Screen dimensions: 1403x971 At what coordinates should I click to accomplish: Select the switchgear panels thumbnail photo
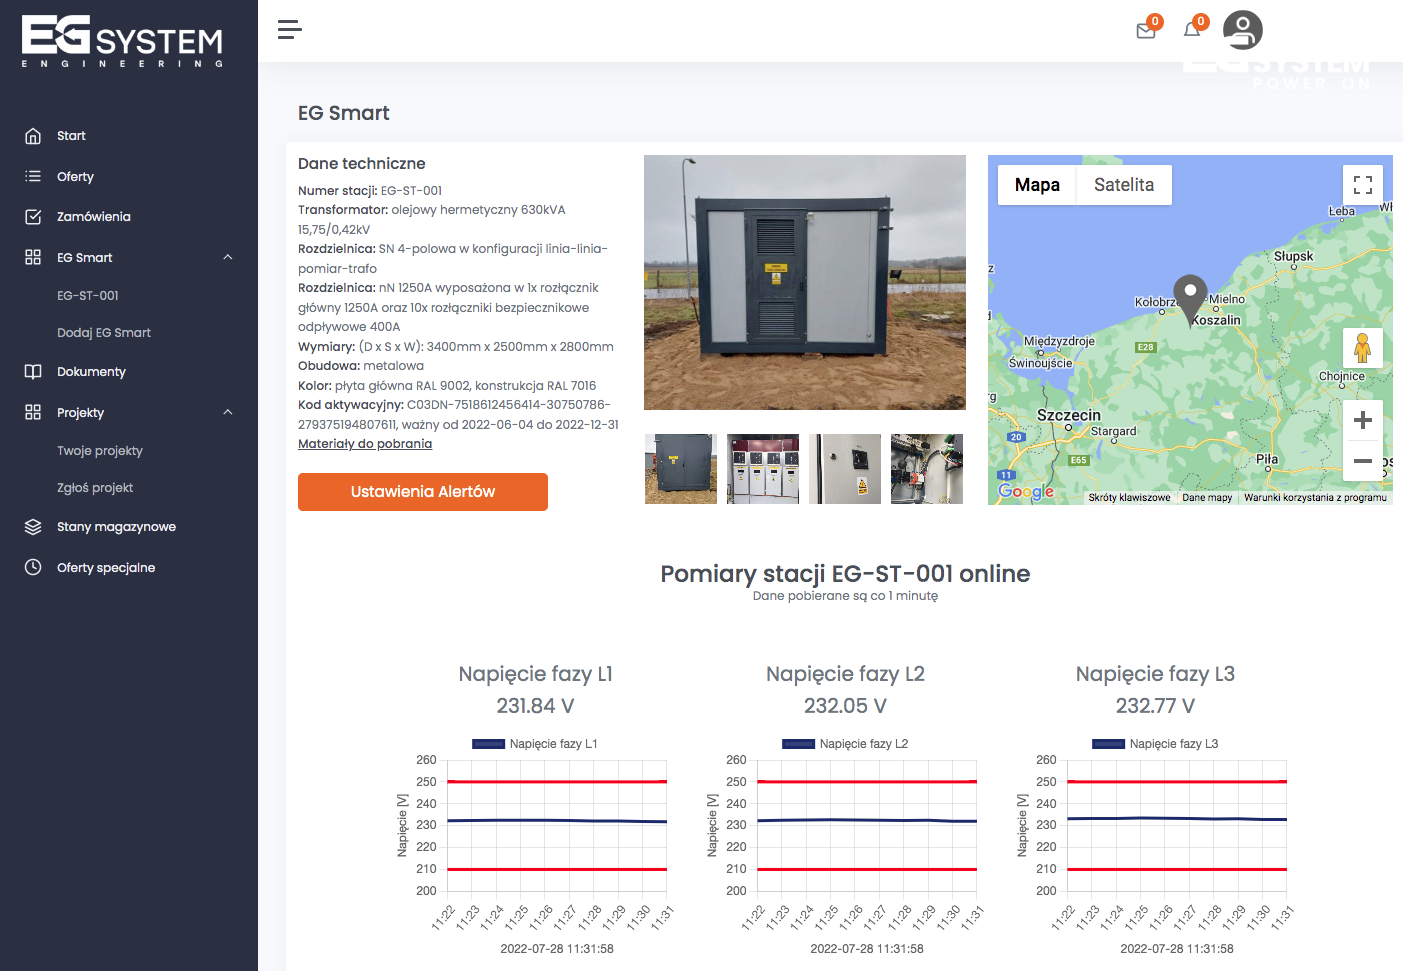(762, 469)
